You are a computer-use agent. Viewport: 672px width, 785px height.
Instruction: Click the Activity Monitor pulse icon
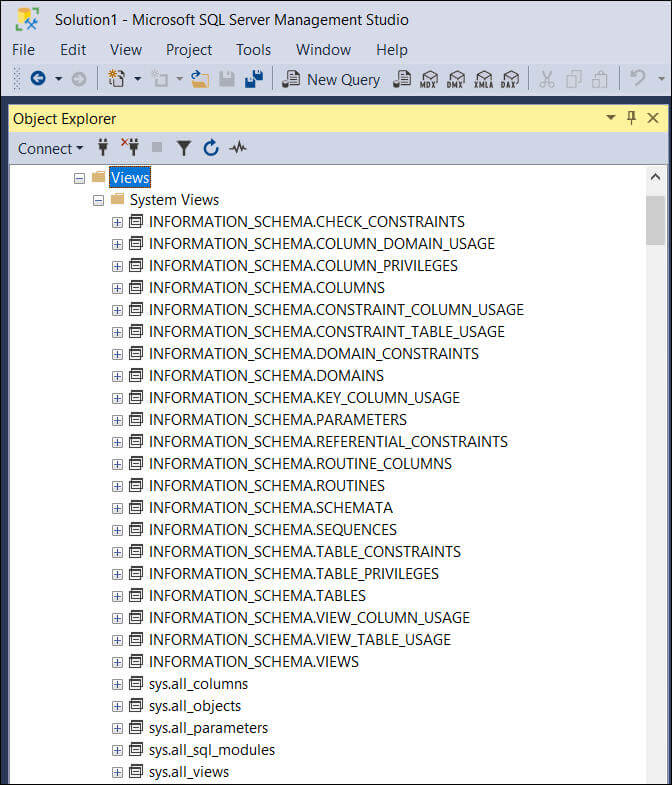[x=238, y=148]
